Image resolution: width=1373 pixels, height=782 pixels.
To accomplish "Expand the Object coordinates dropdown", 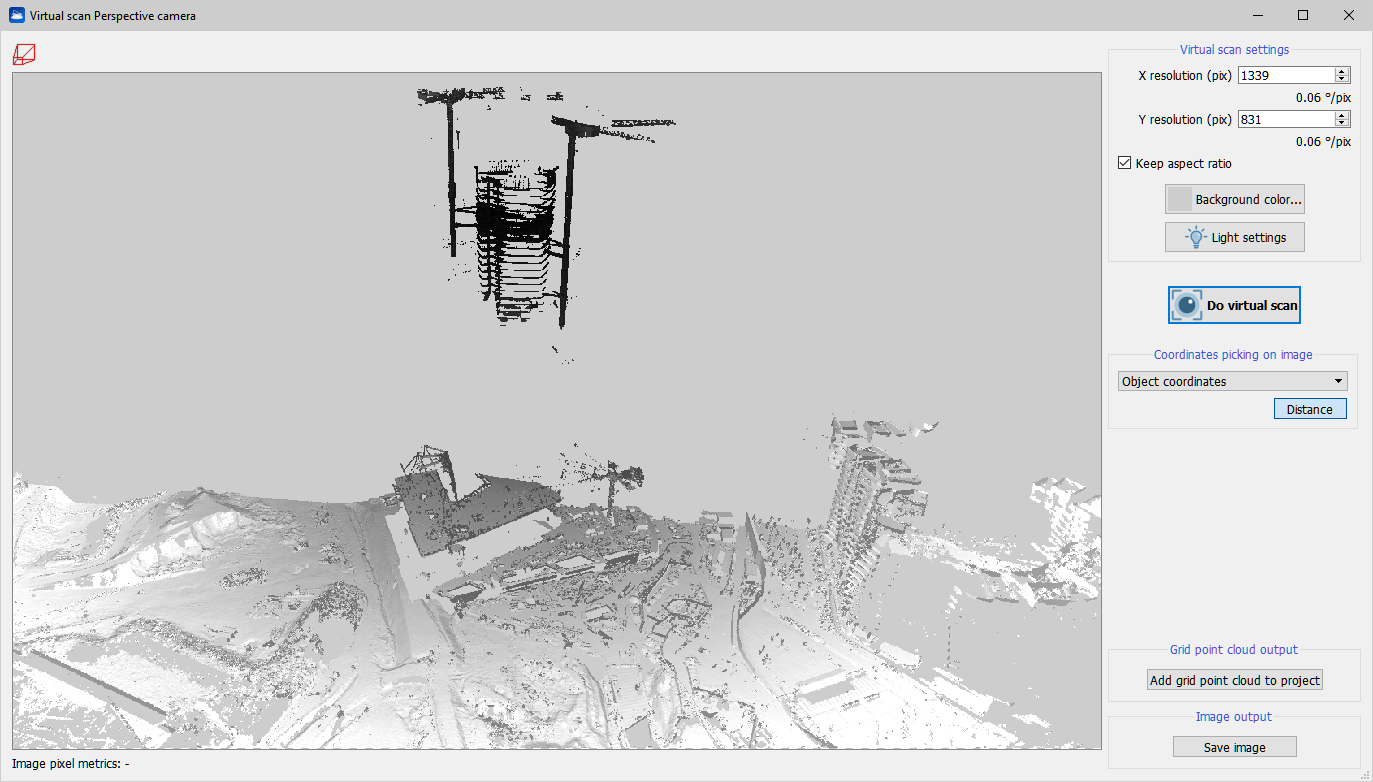I will (x=1232, y=381).
